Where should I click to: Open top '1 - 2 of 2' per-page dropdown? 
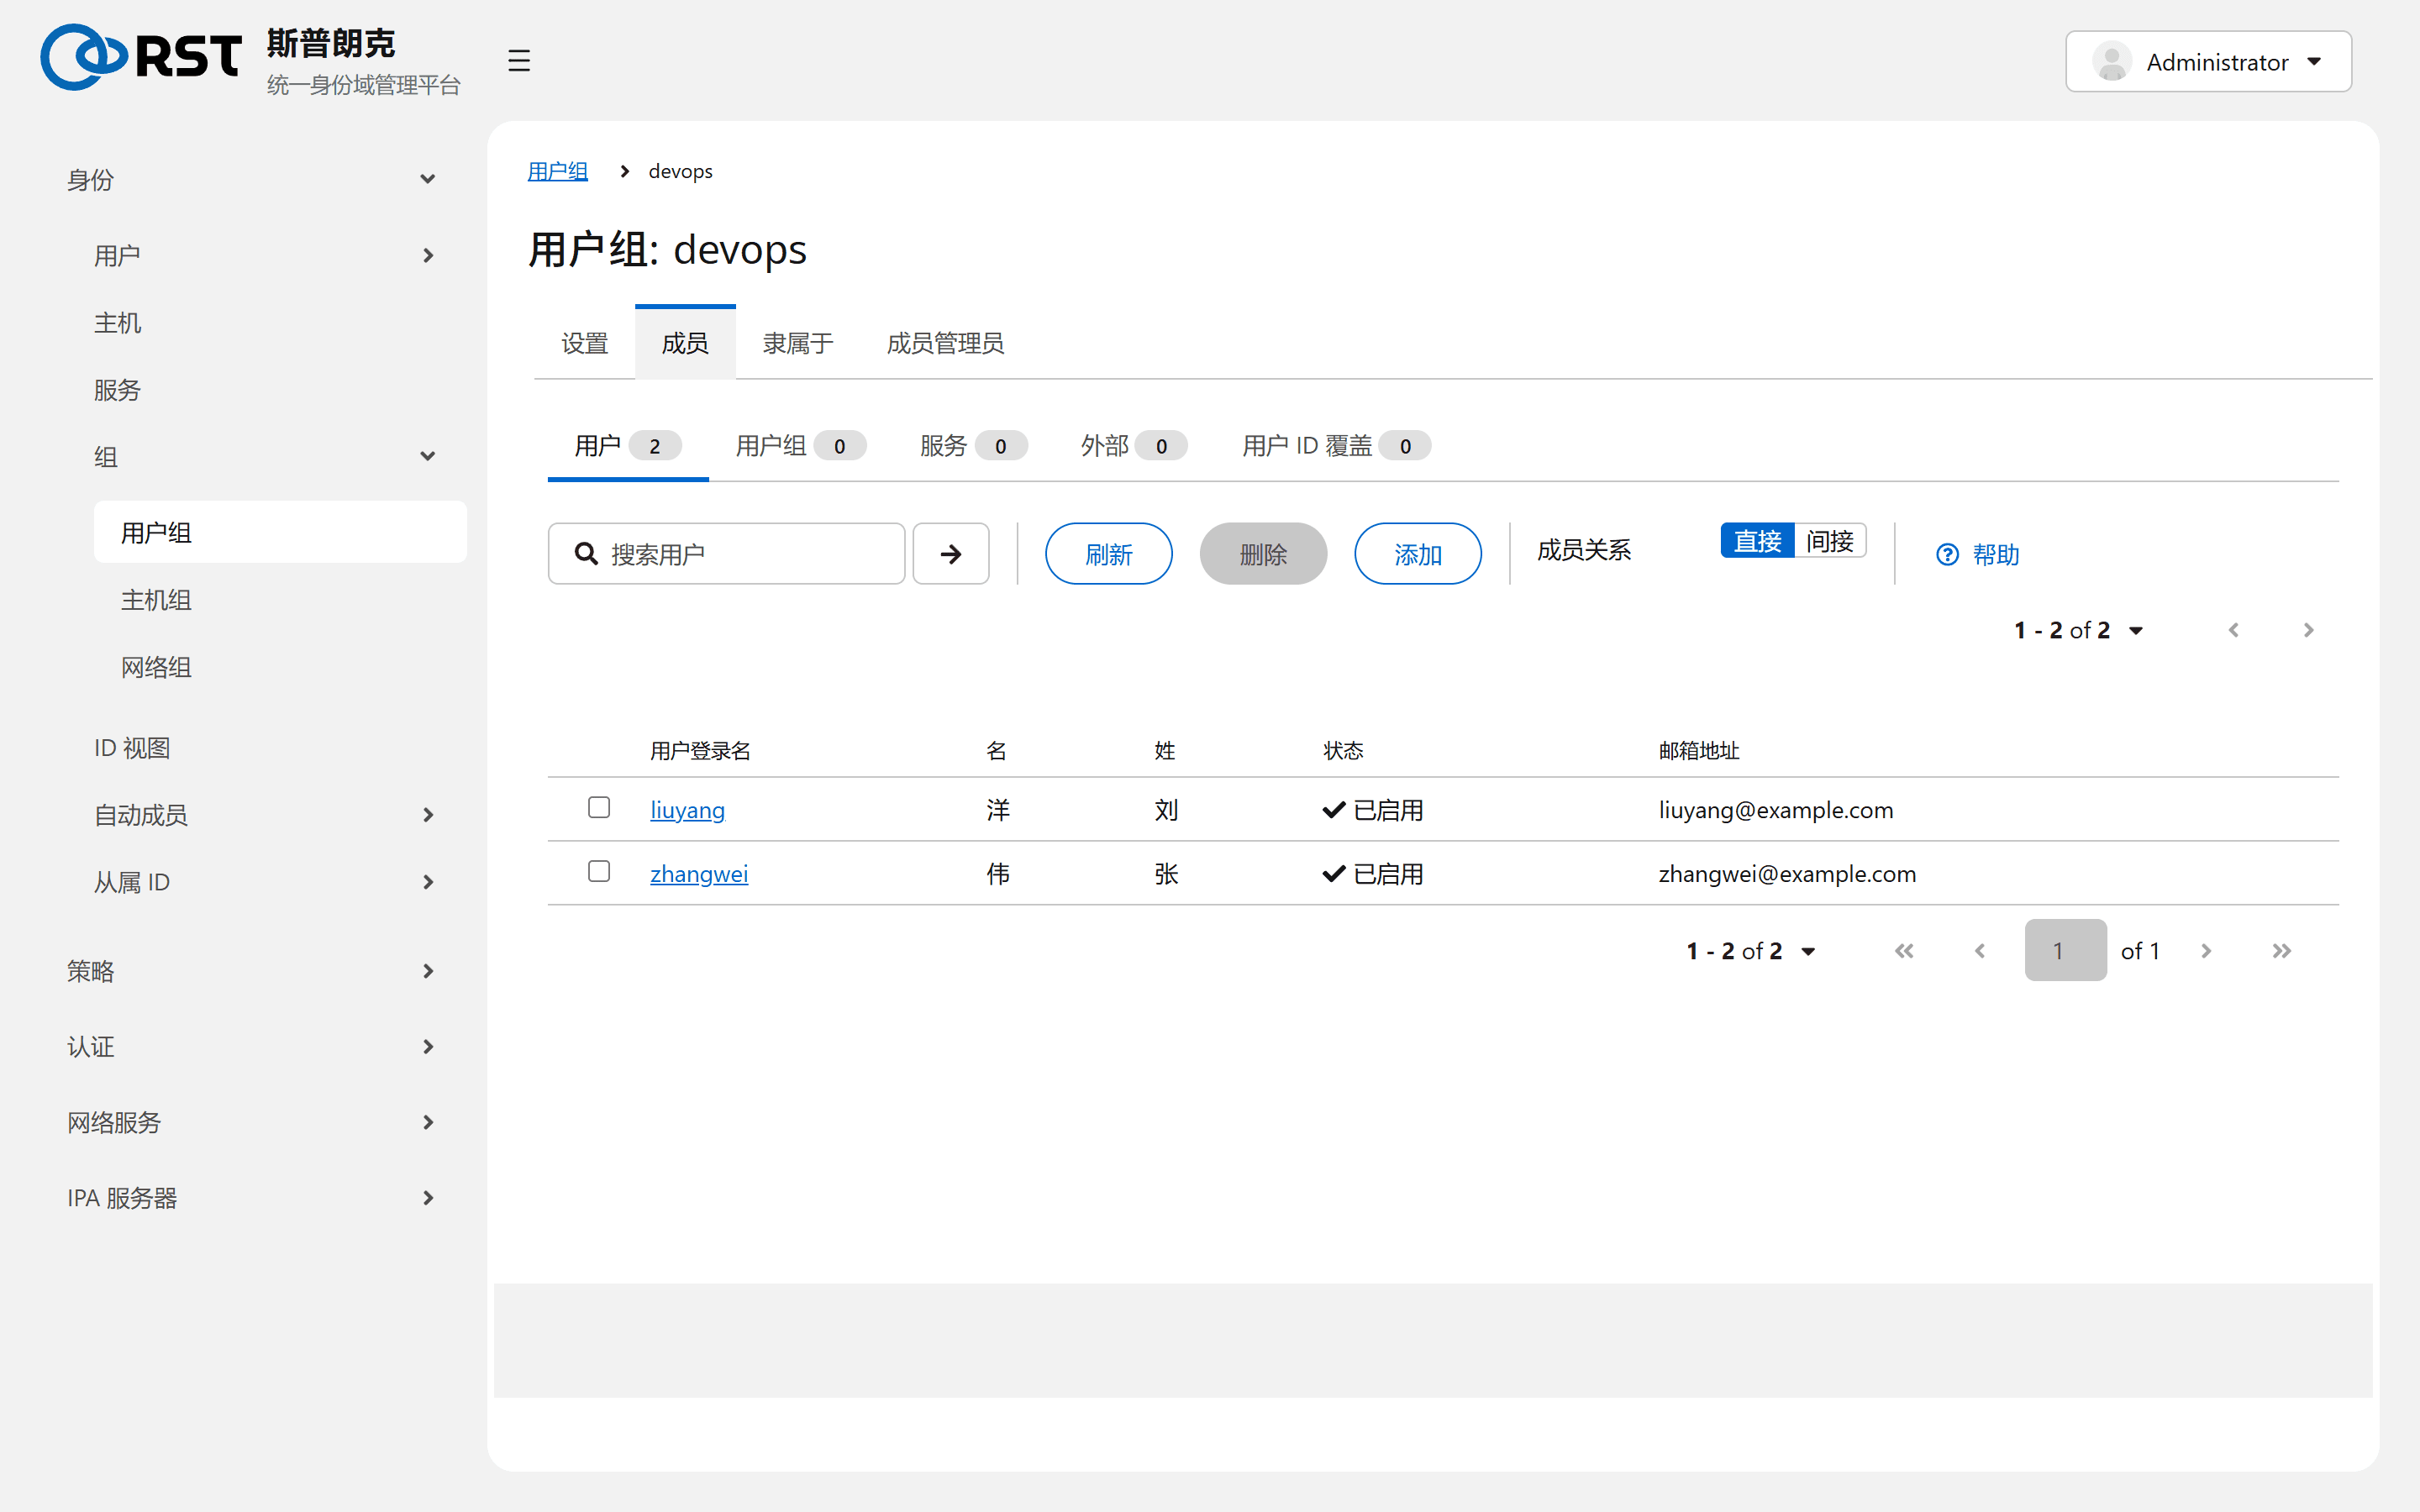[x=2078, y=630]
